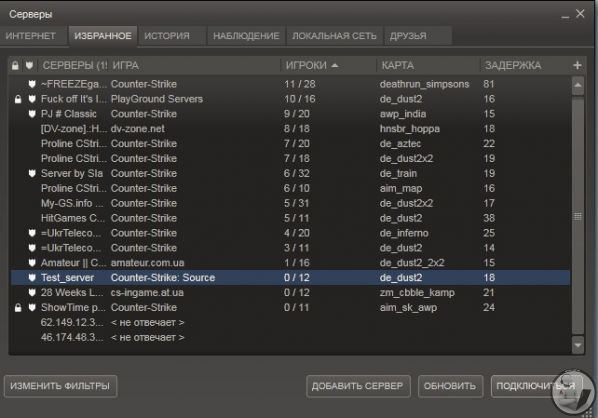Sort servers by ЗАДЕРЖКА column

(x=513, y=66)
